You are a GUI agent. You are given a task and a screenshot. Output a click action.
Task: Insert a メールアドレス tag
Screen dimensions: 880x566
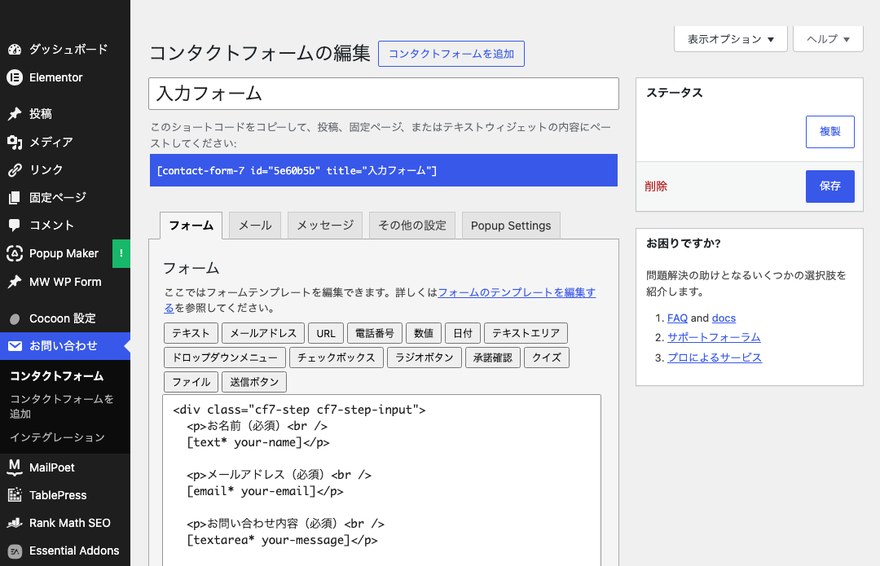pyautogui.click(x=263, y=333)
